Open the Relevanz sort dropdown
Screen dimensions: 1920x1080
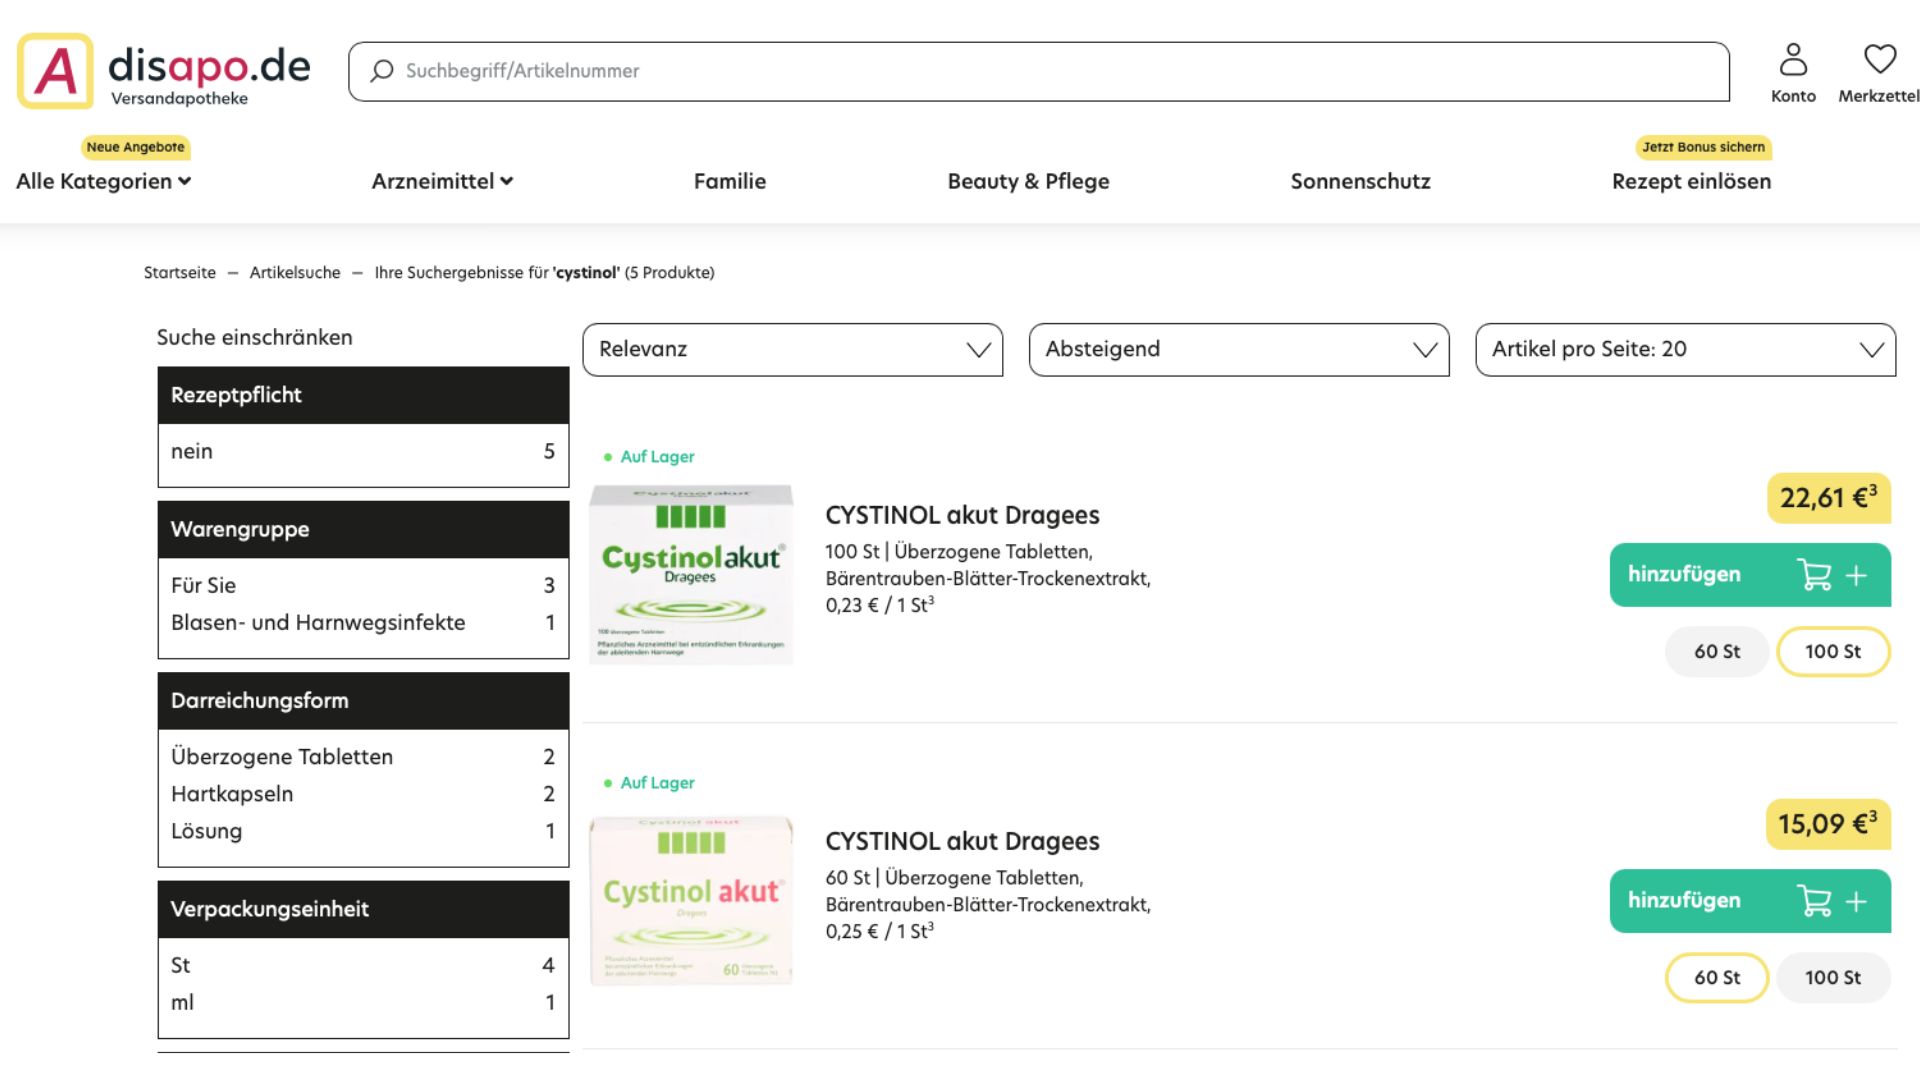tap(792, 349)
